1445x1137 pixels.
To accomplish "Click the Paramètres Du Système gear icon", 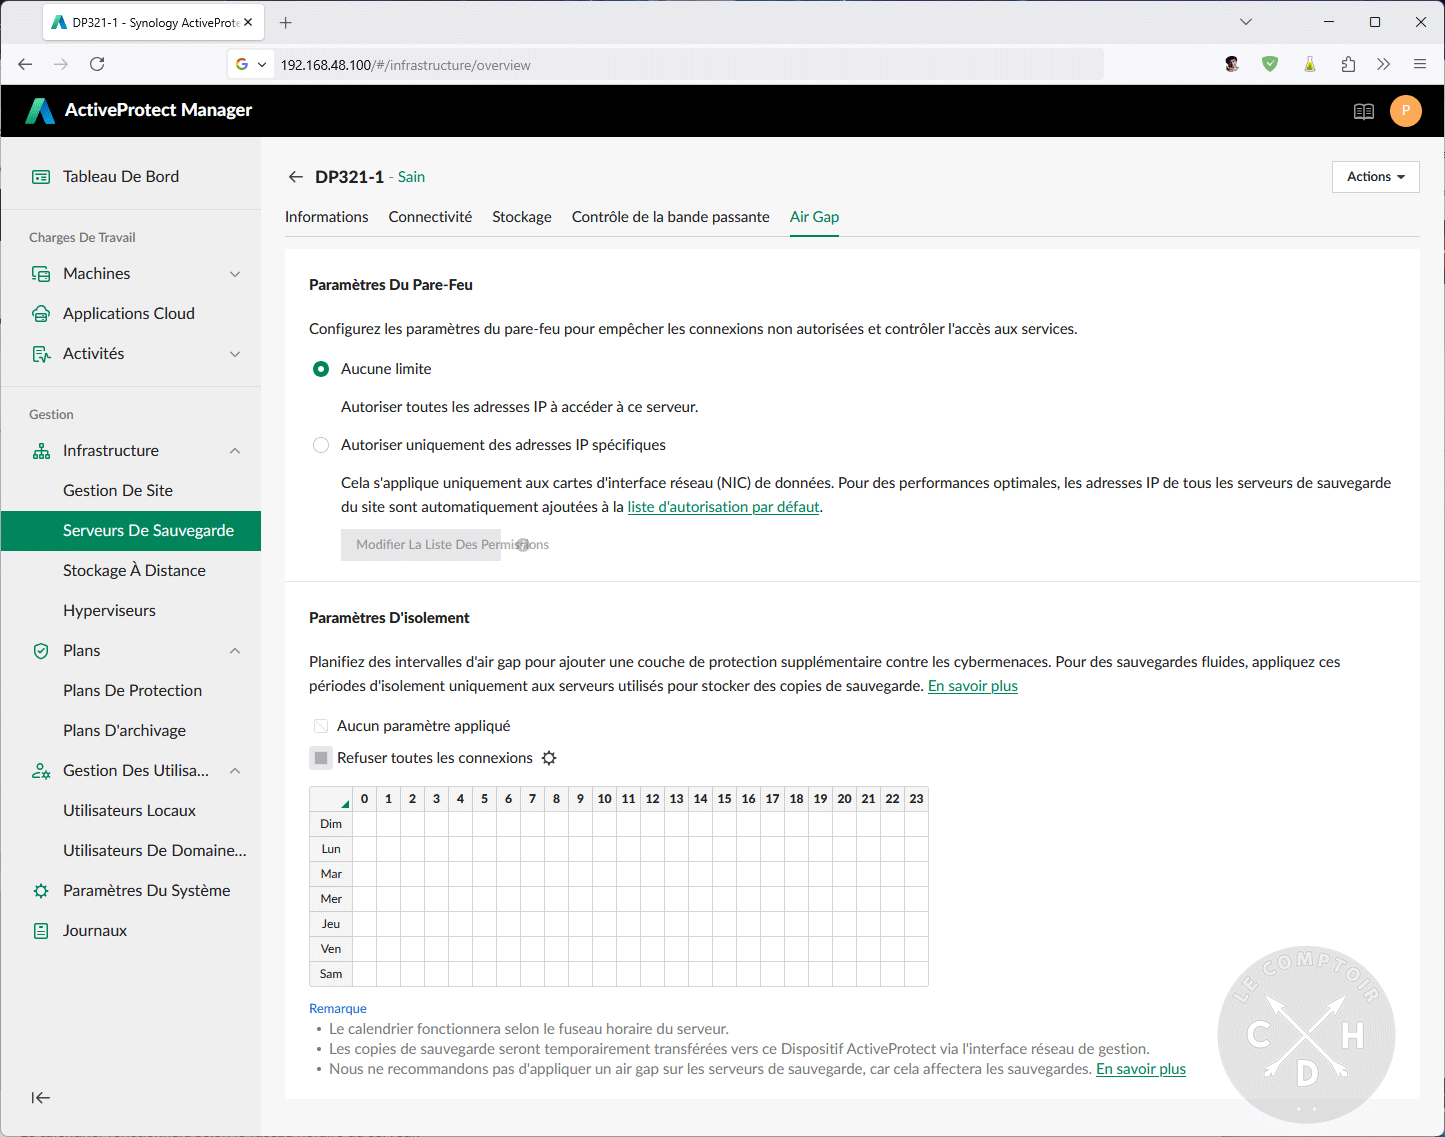I will [41, 890].
